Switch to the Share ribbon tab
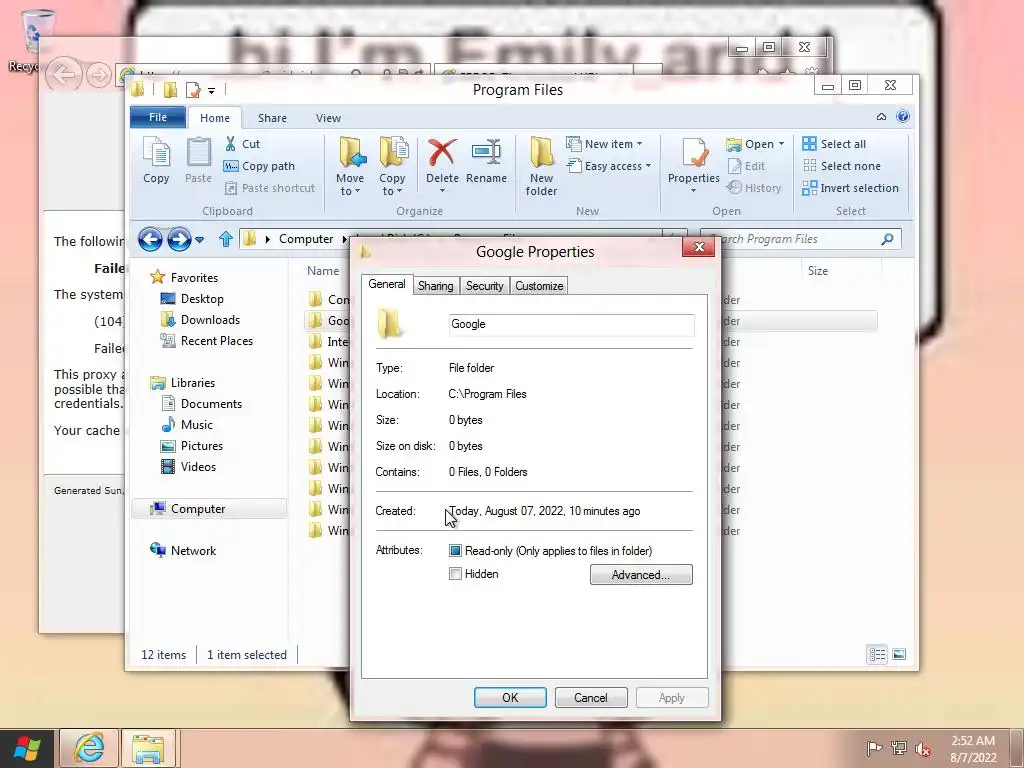The image size is (1024, 768). [272, 118]
